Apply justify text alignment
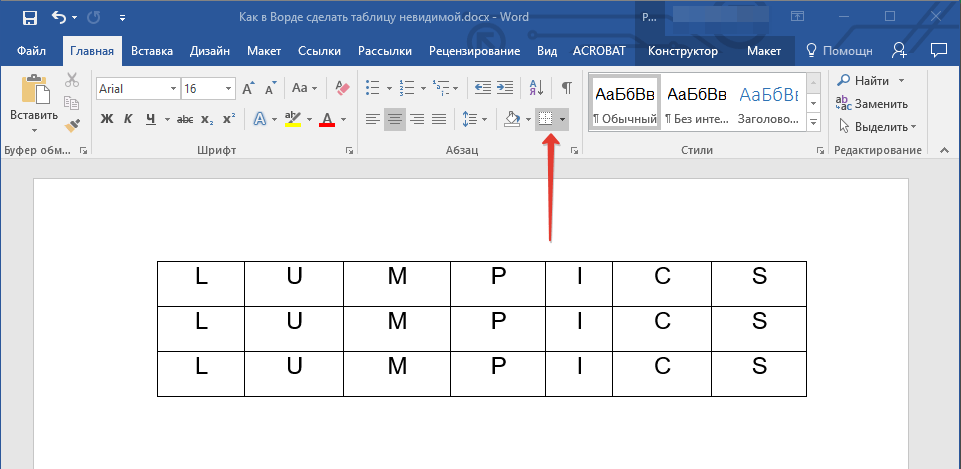 pos(439,119)
